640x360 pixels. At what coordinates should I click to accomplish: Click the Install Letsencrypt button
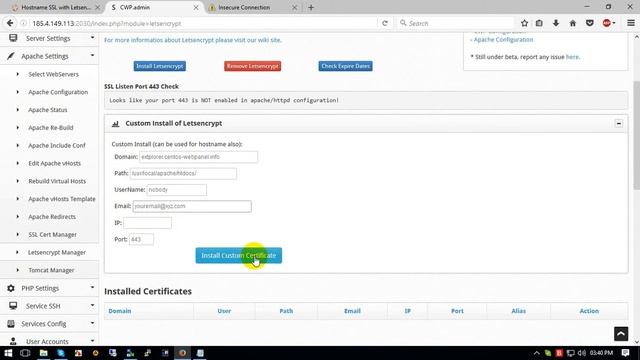click(x=160, y=66)
